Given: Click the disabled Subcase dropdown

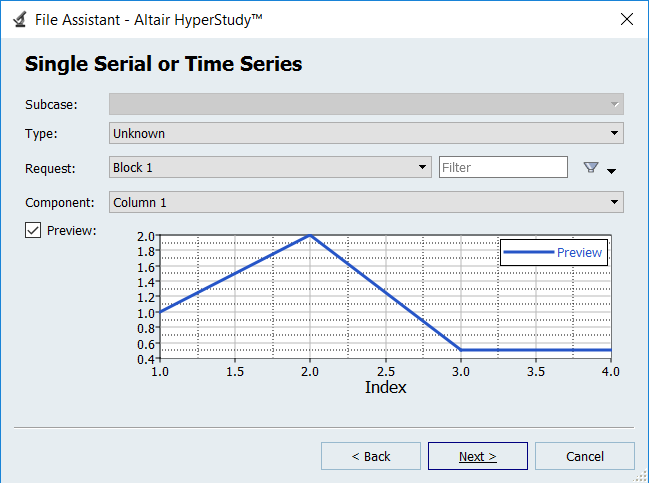Looking at the screenshot, I should click(x=366, y=103).
